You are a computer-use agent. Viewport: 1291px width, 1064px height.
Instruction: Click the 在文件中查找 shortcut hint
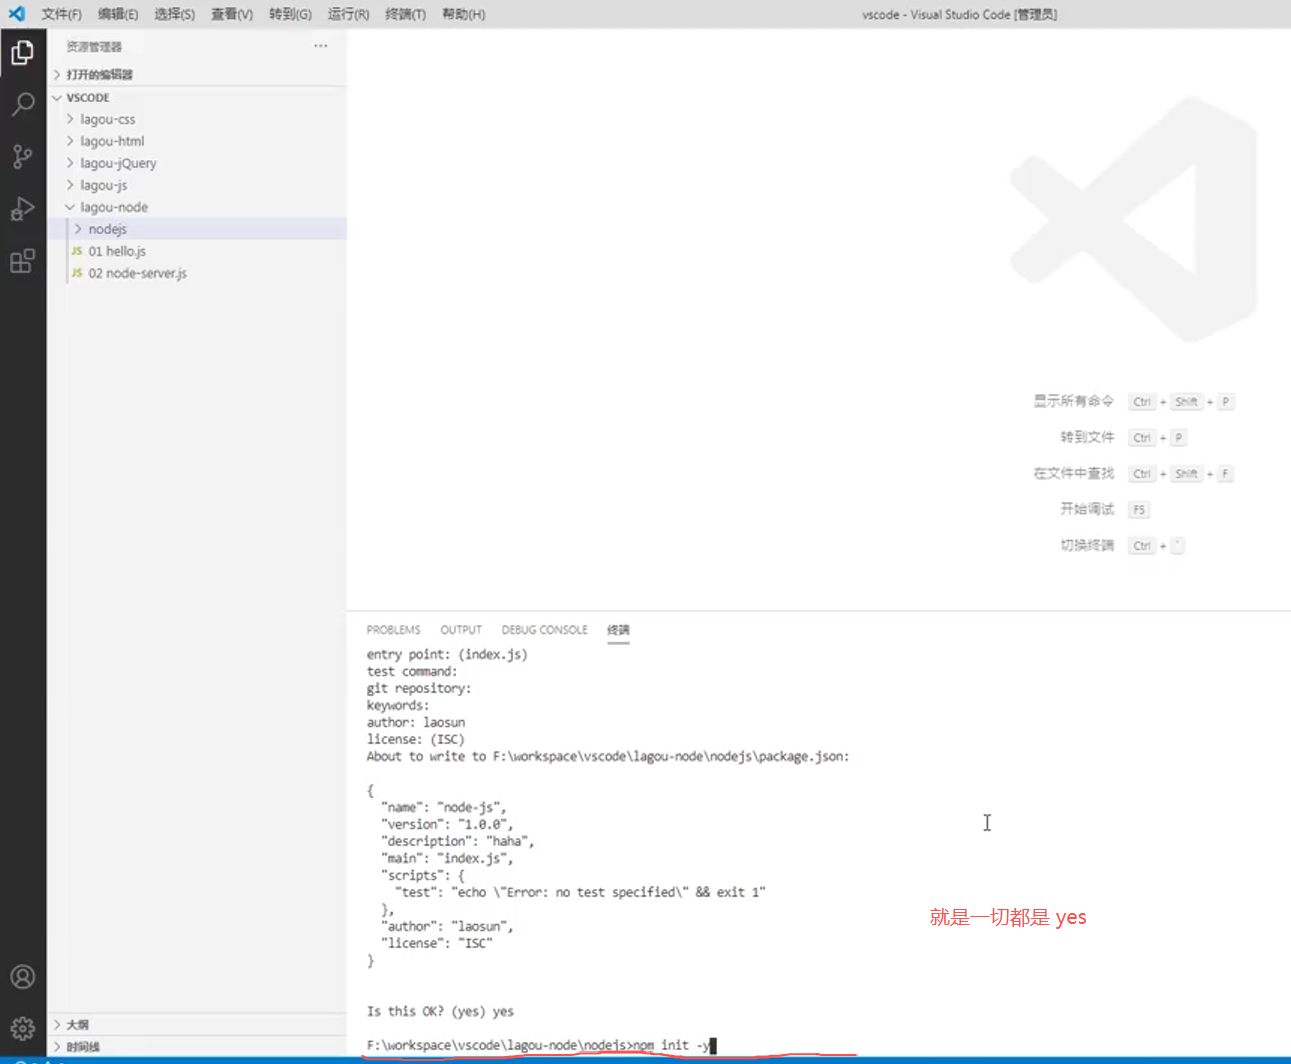(1073, 473)
